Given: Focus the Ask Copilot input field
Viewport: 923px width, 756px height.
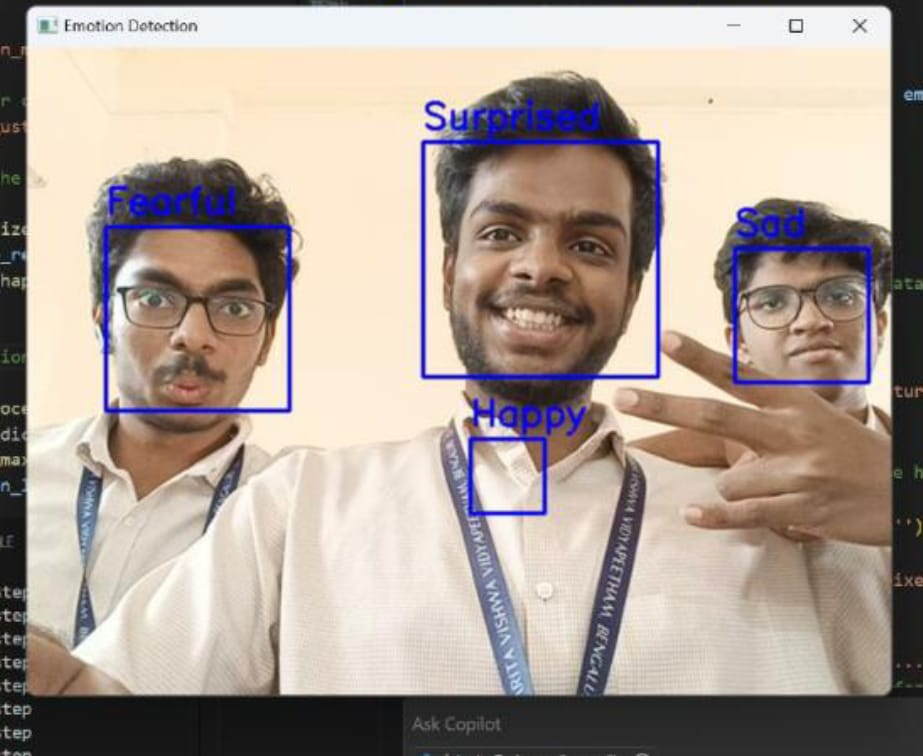Looking at the screenshot, I should 600,724.
